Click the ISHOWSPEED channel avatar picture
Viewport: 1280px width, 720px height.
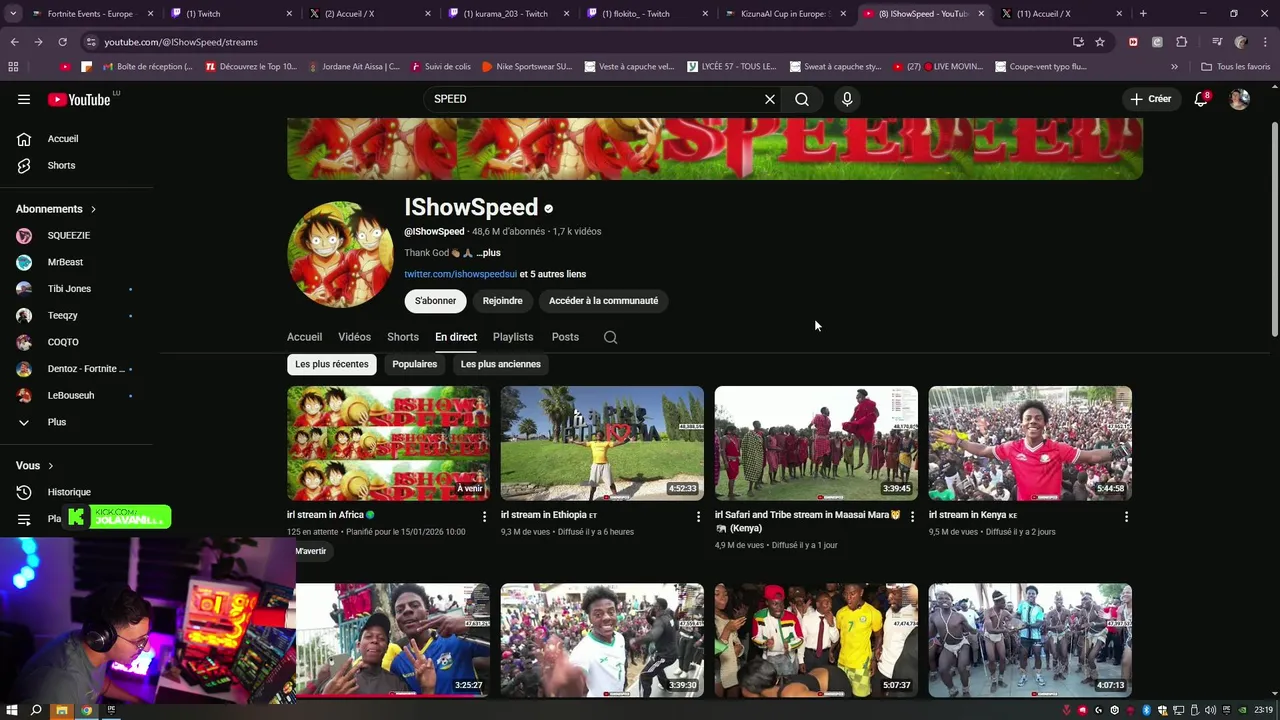pos(340,254)
